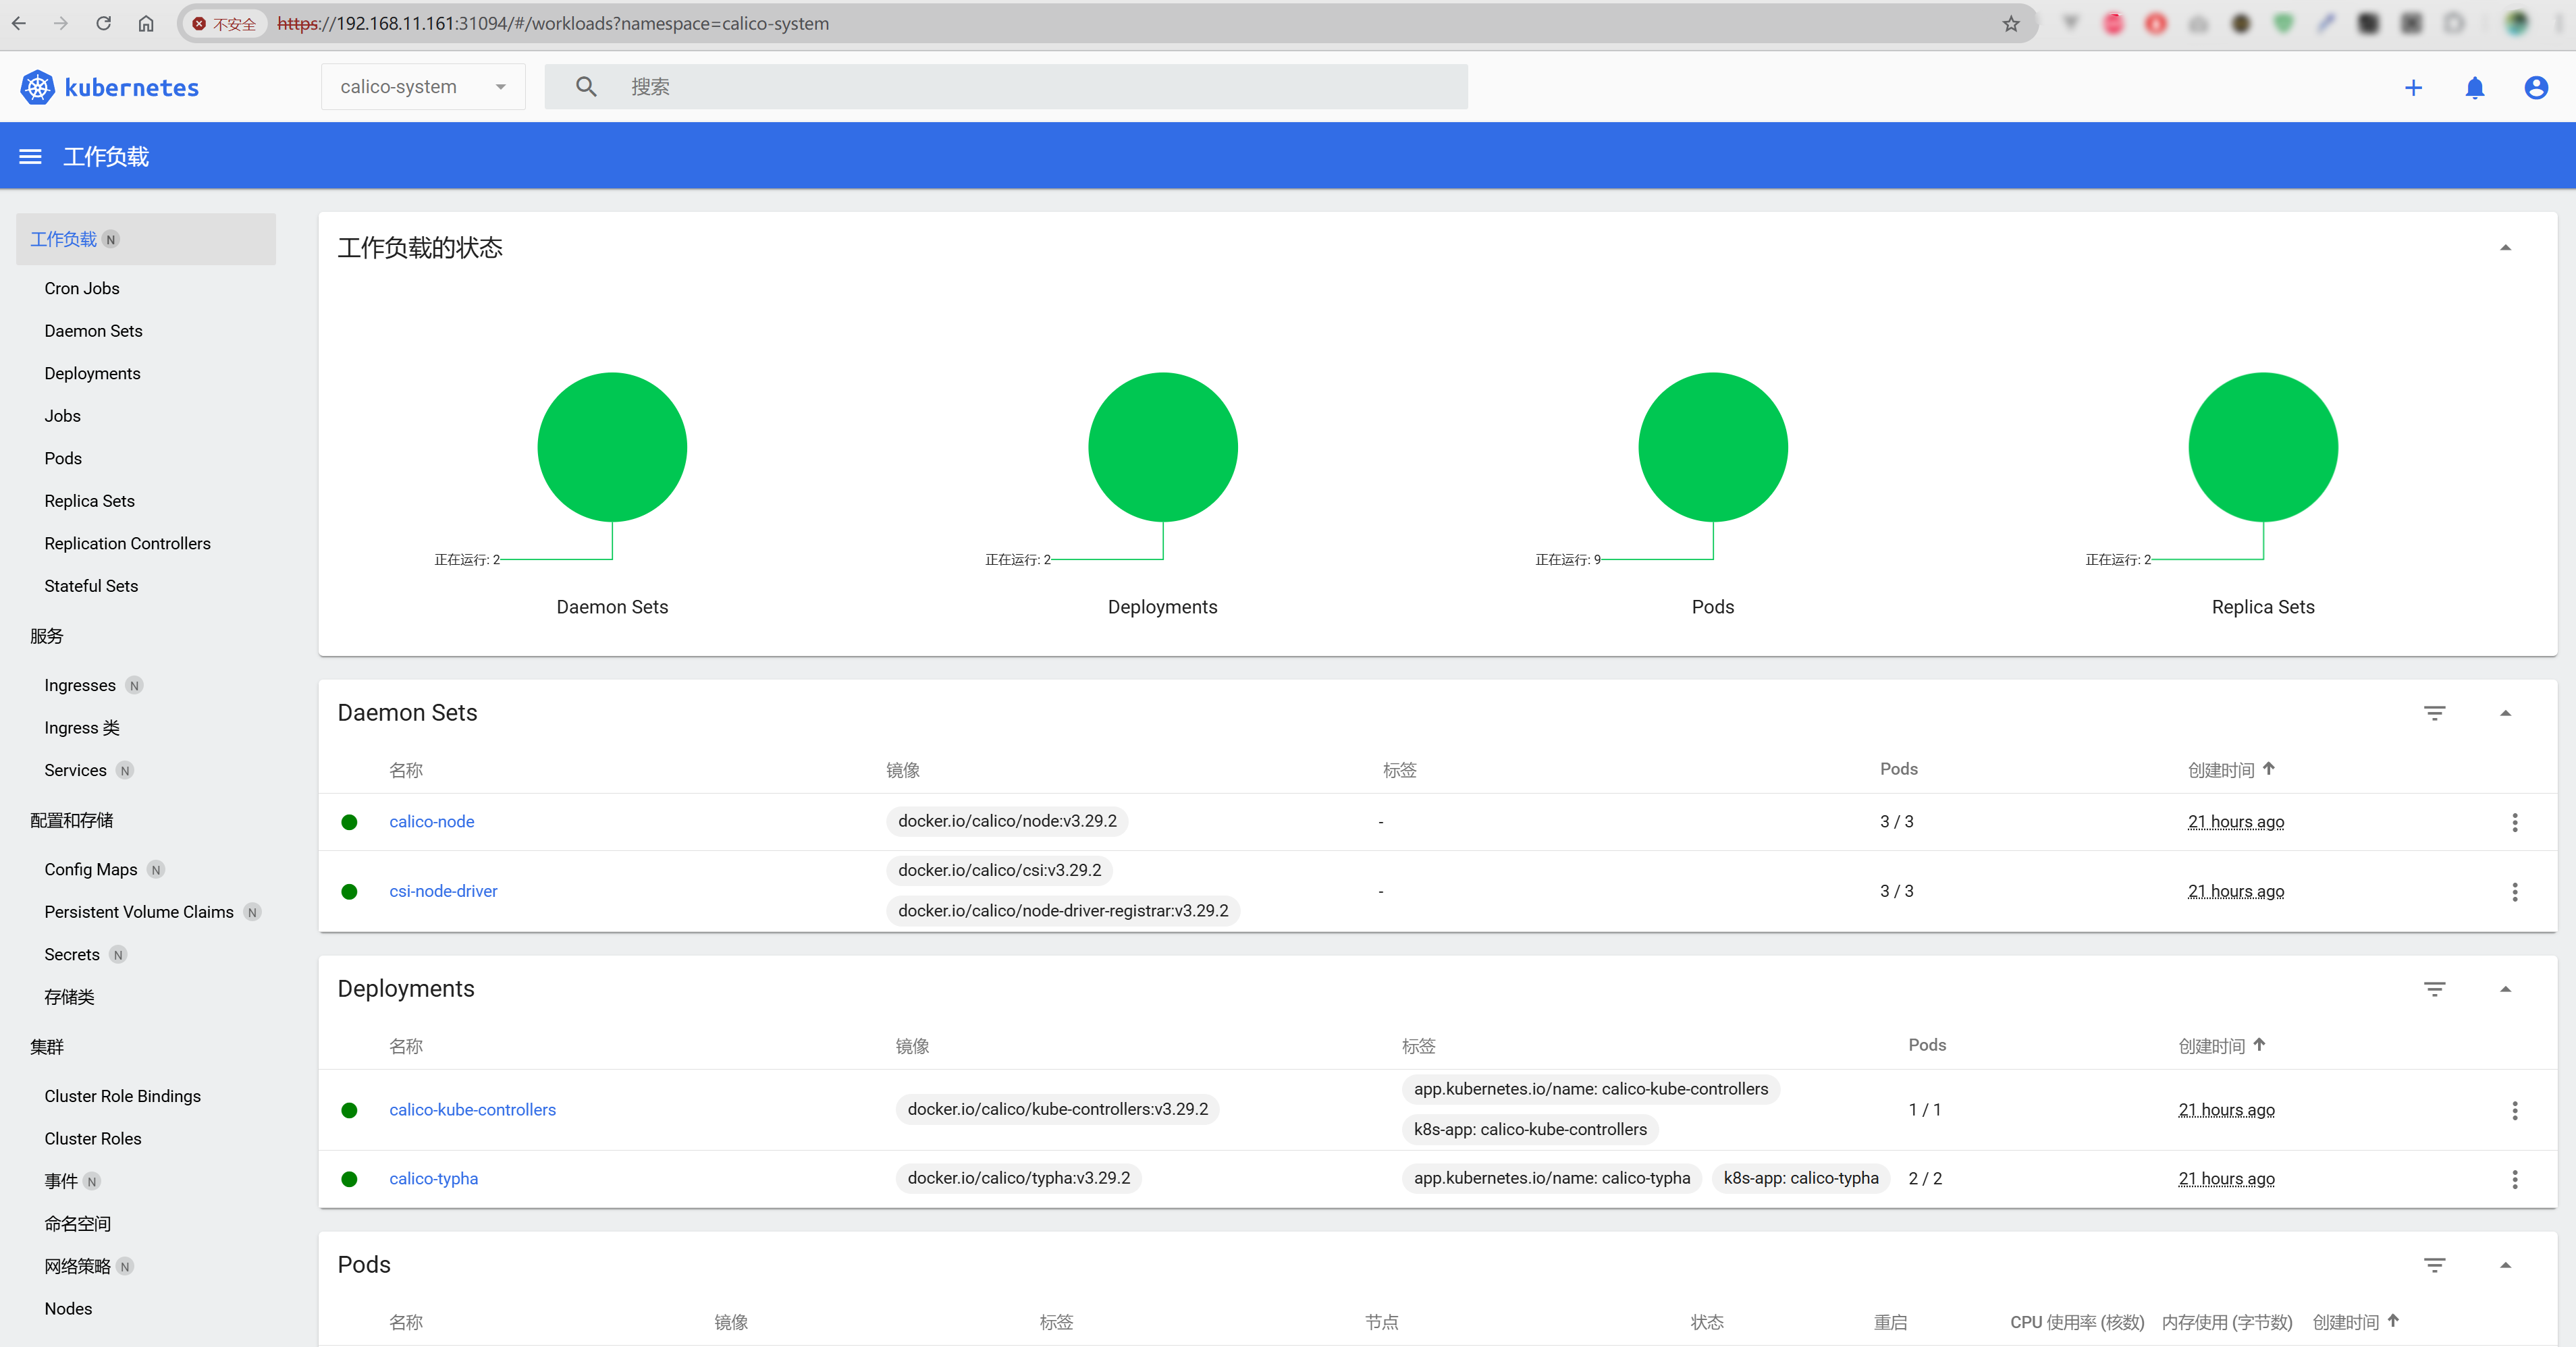The image size is (2576, 1347).
Task: Open the notifications bell
Action: point(2474,88)
